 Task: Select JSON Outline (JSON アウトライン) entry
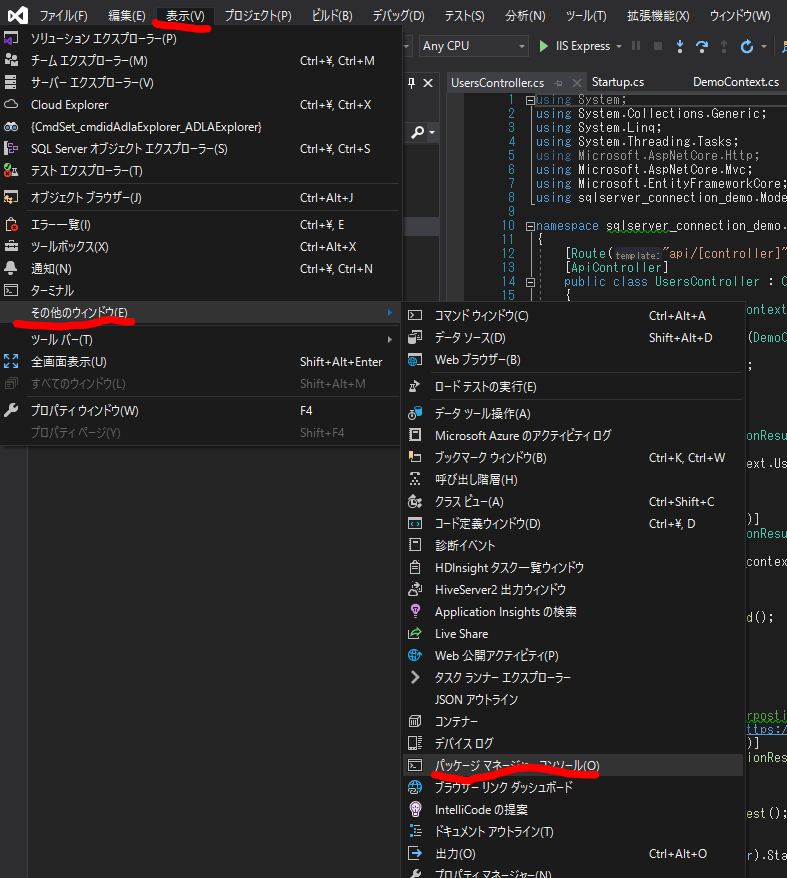573,699
